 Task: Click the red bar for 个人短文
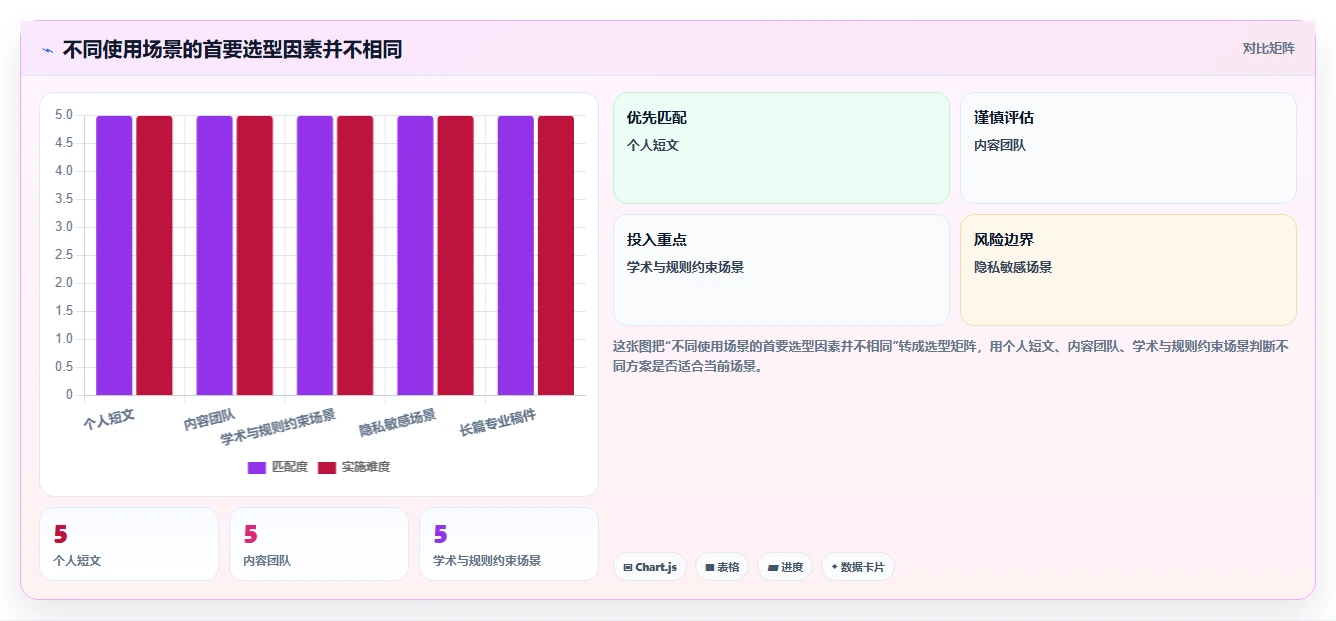pos(154,255)
